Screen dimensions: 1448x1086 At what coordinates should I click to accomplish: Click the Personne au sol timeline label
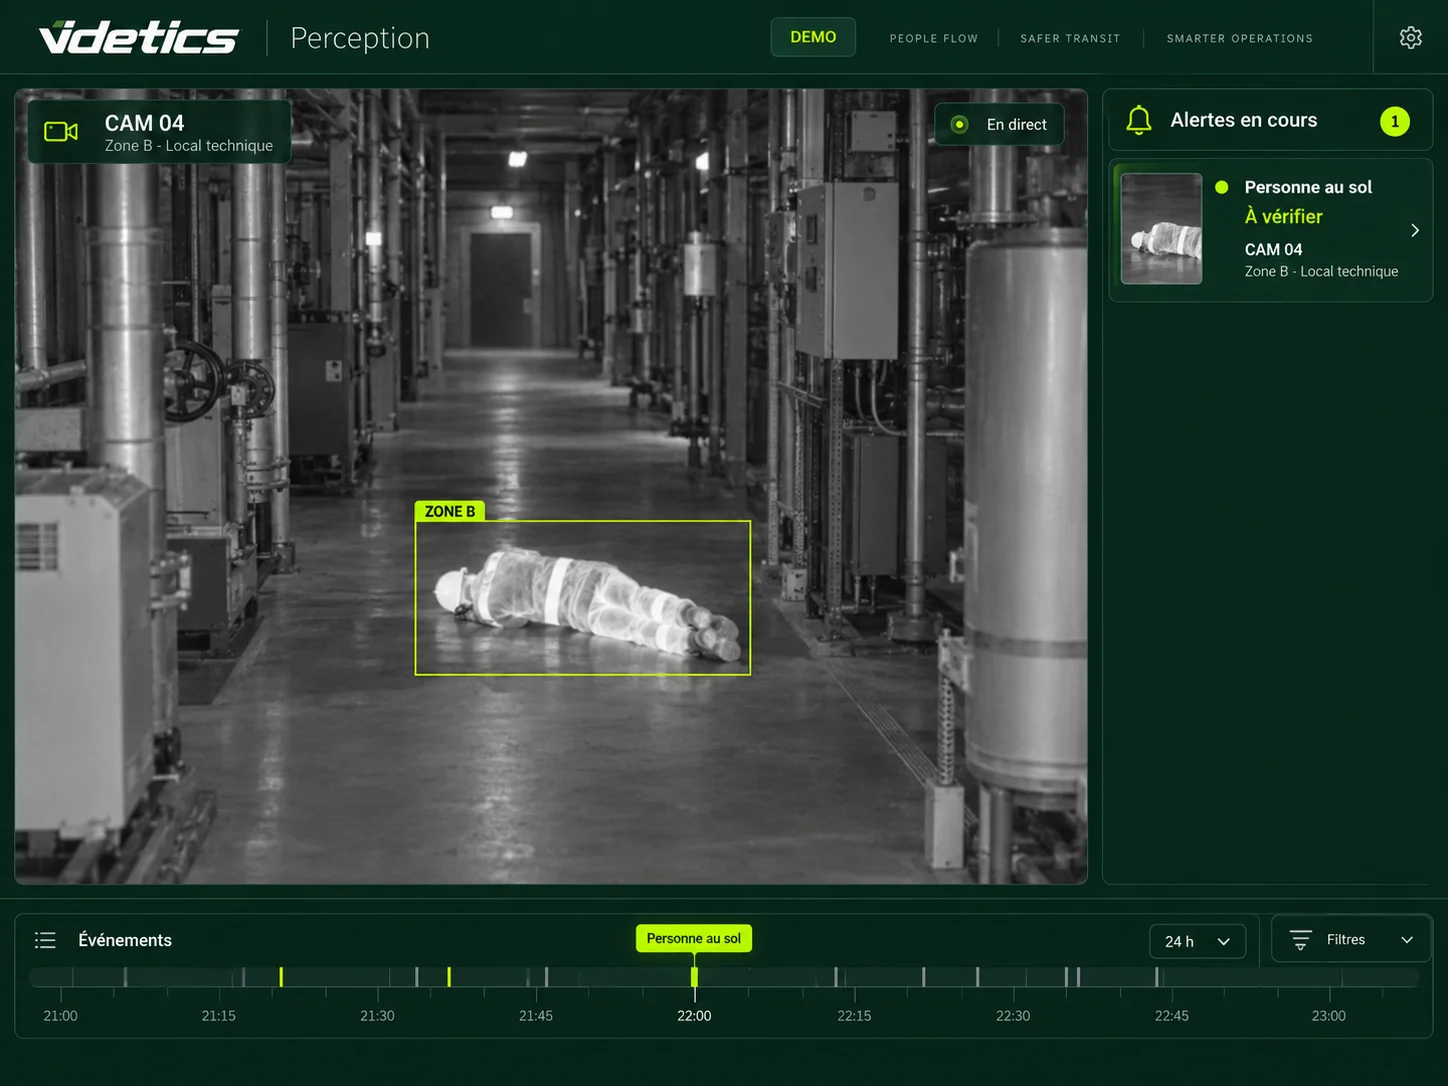pyautogui.click(x=694, y=938)
